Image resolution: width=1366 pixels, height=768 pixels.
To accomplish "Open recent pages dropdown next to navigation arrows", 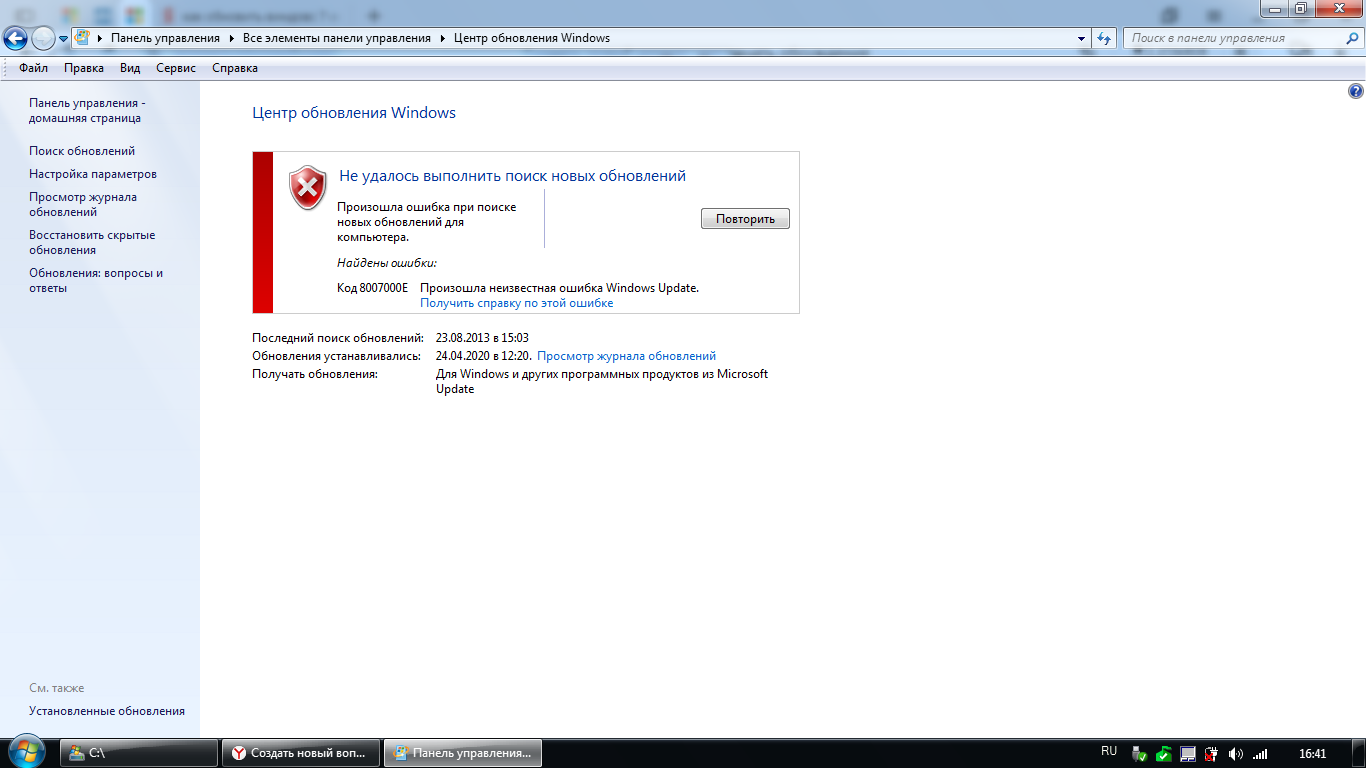I will (63, 39).
